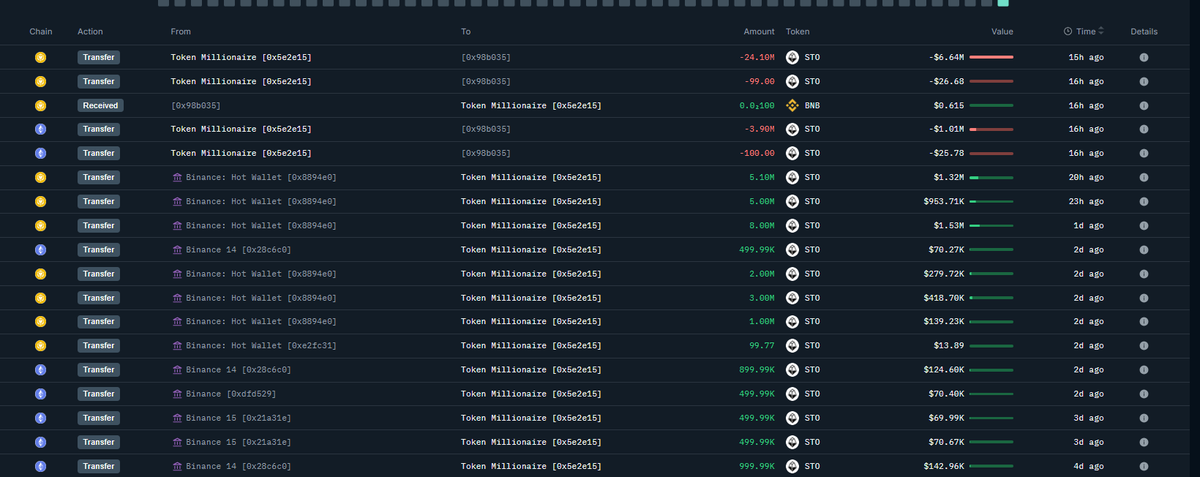Click the Details column header

click(1144, 32)
